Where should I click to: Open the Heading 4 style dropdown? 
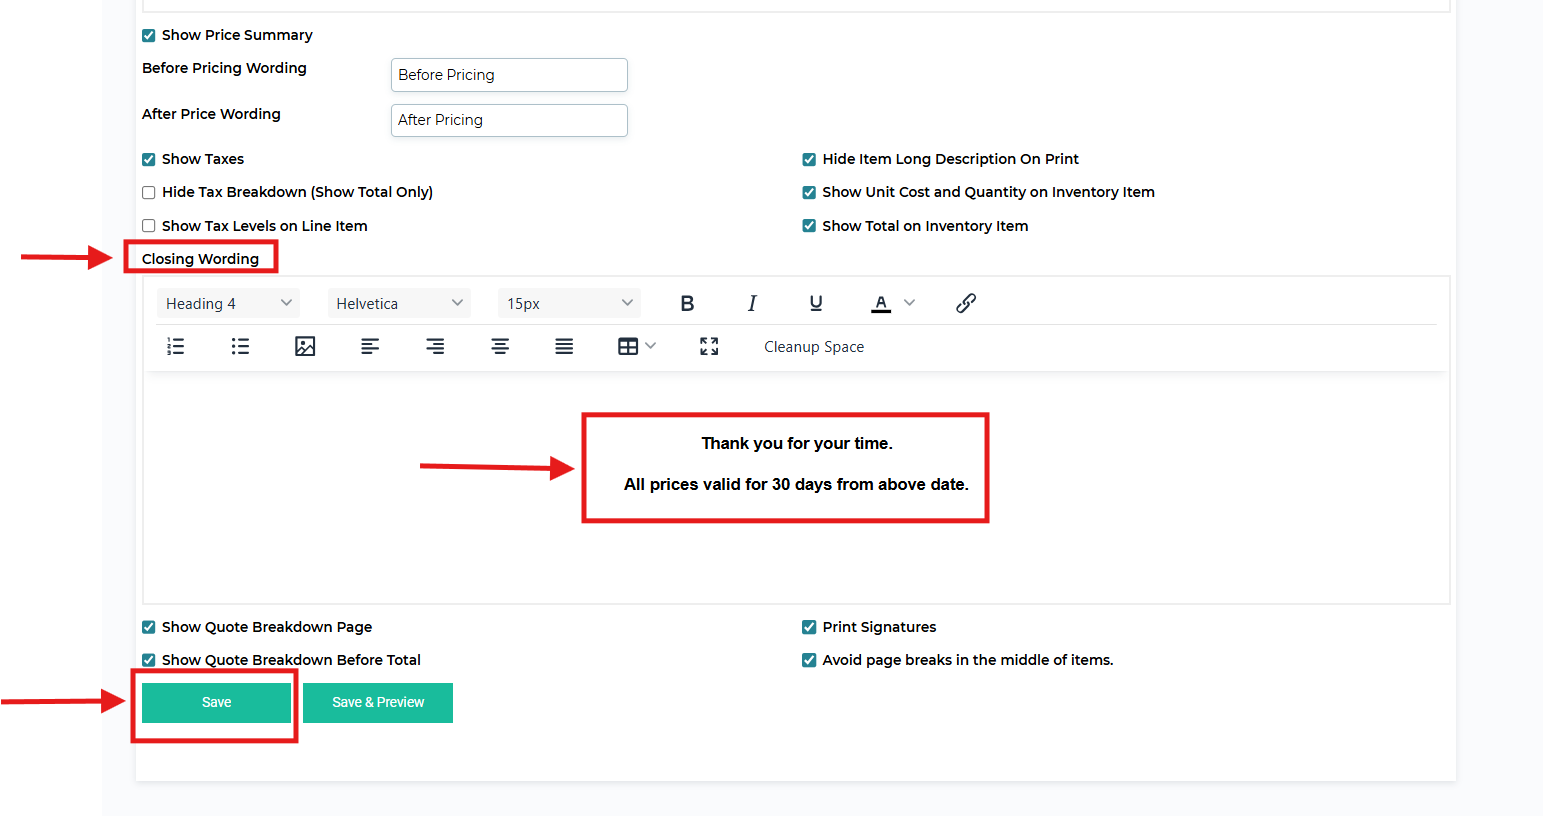(228, 304)
